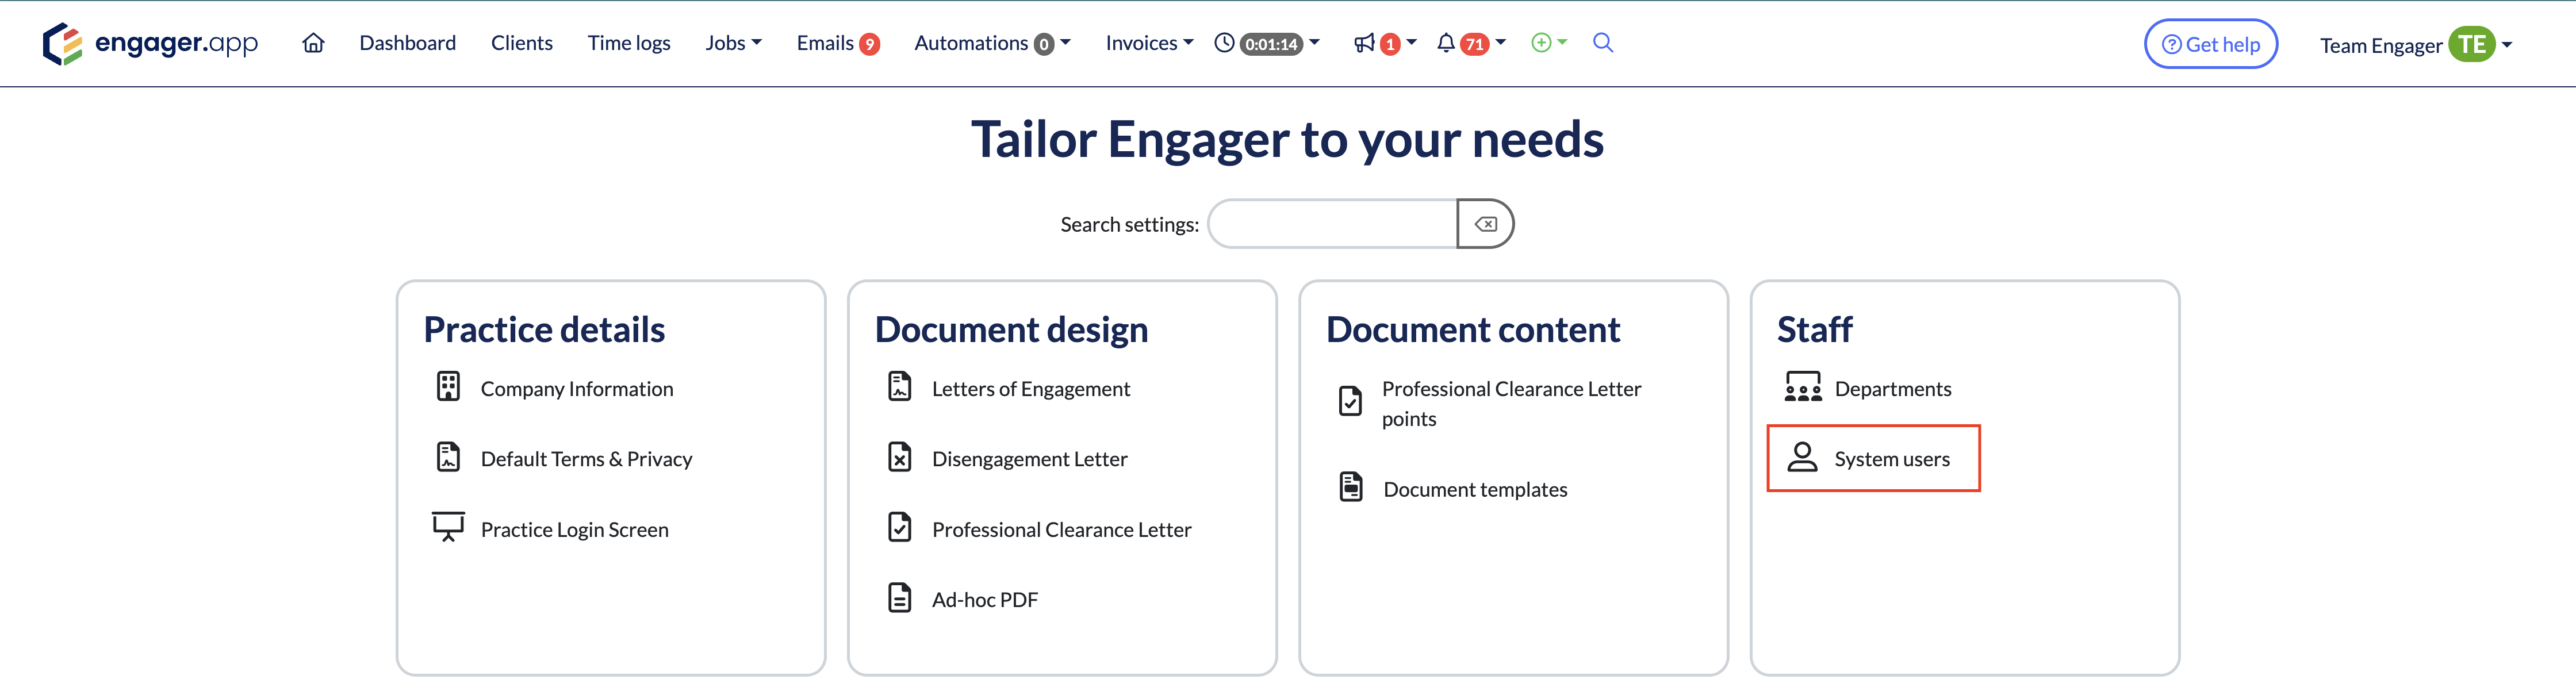This screenshot has height=691, width=2576.
Task: Click the green plus quick-add icon
Action: pyautogui.click(x=1541, y=43)
